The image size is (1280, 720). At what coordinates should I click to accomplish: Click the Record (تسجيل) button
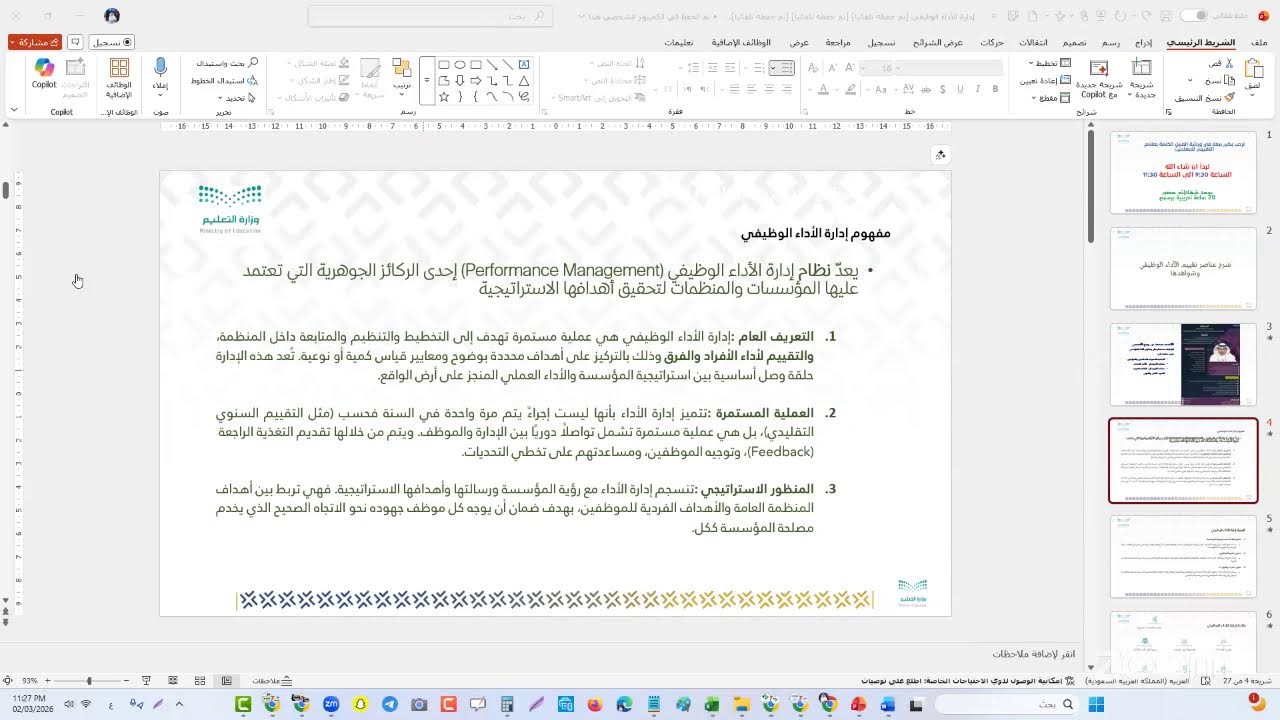(x=112, y=42)
